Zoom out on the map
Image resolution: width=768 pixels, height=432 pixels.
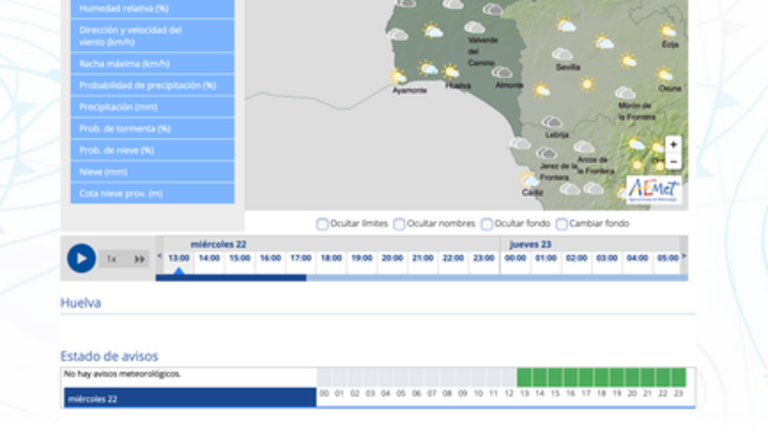coord(673,162)
